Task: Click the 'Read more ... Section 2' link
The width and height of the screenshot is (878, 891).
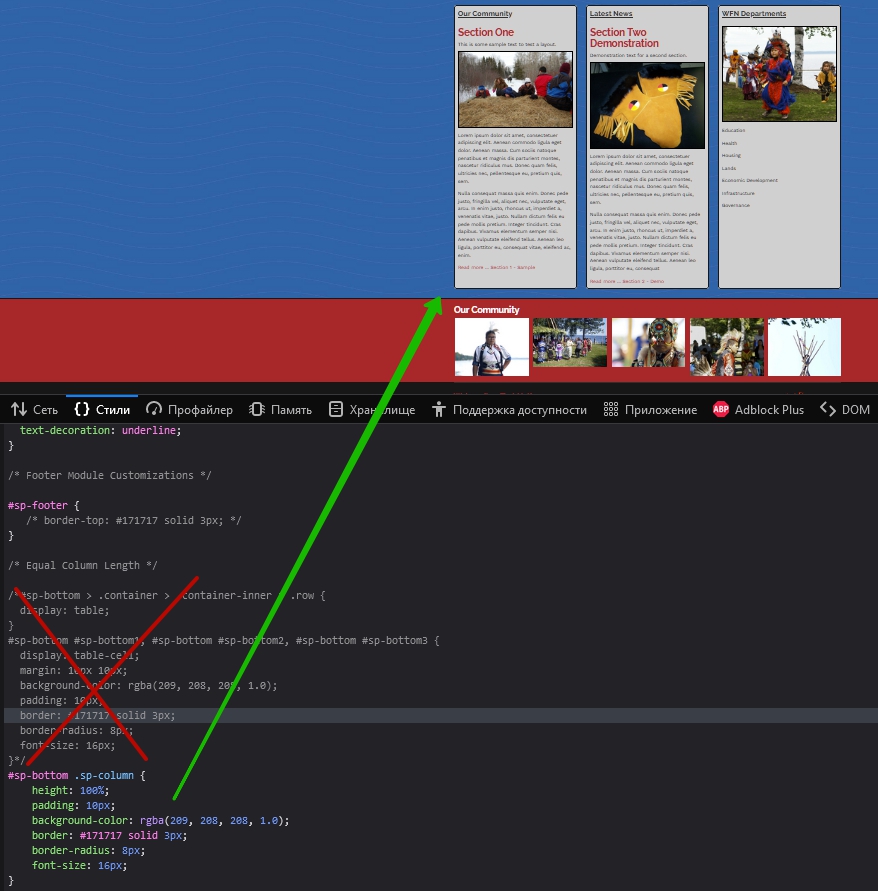Action: [626, 281]
